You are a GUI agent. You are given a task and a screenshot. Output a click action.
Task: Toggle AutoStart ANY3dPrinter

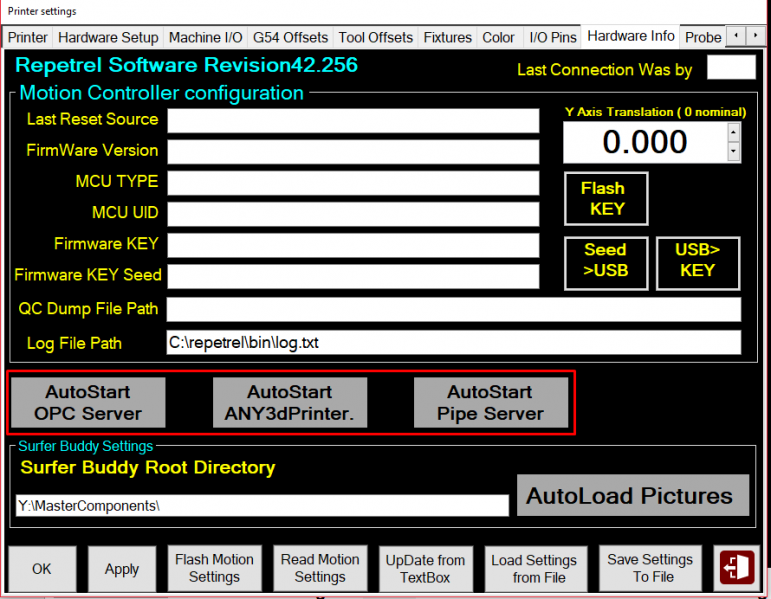coord(290,403)
